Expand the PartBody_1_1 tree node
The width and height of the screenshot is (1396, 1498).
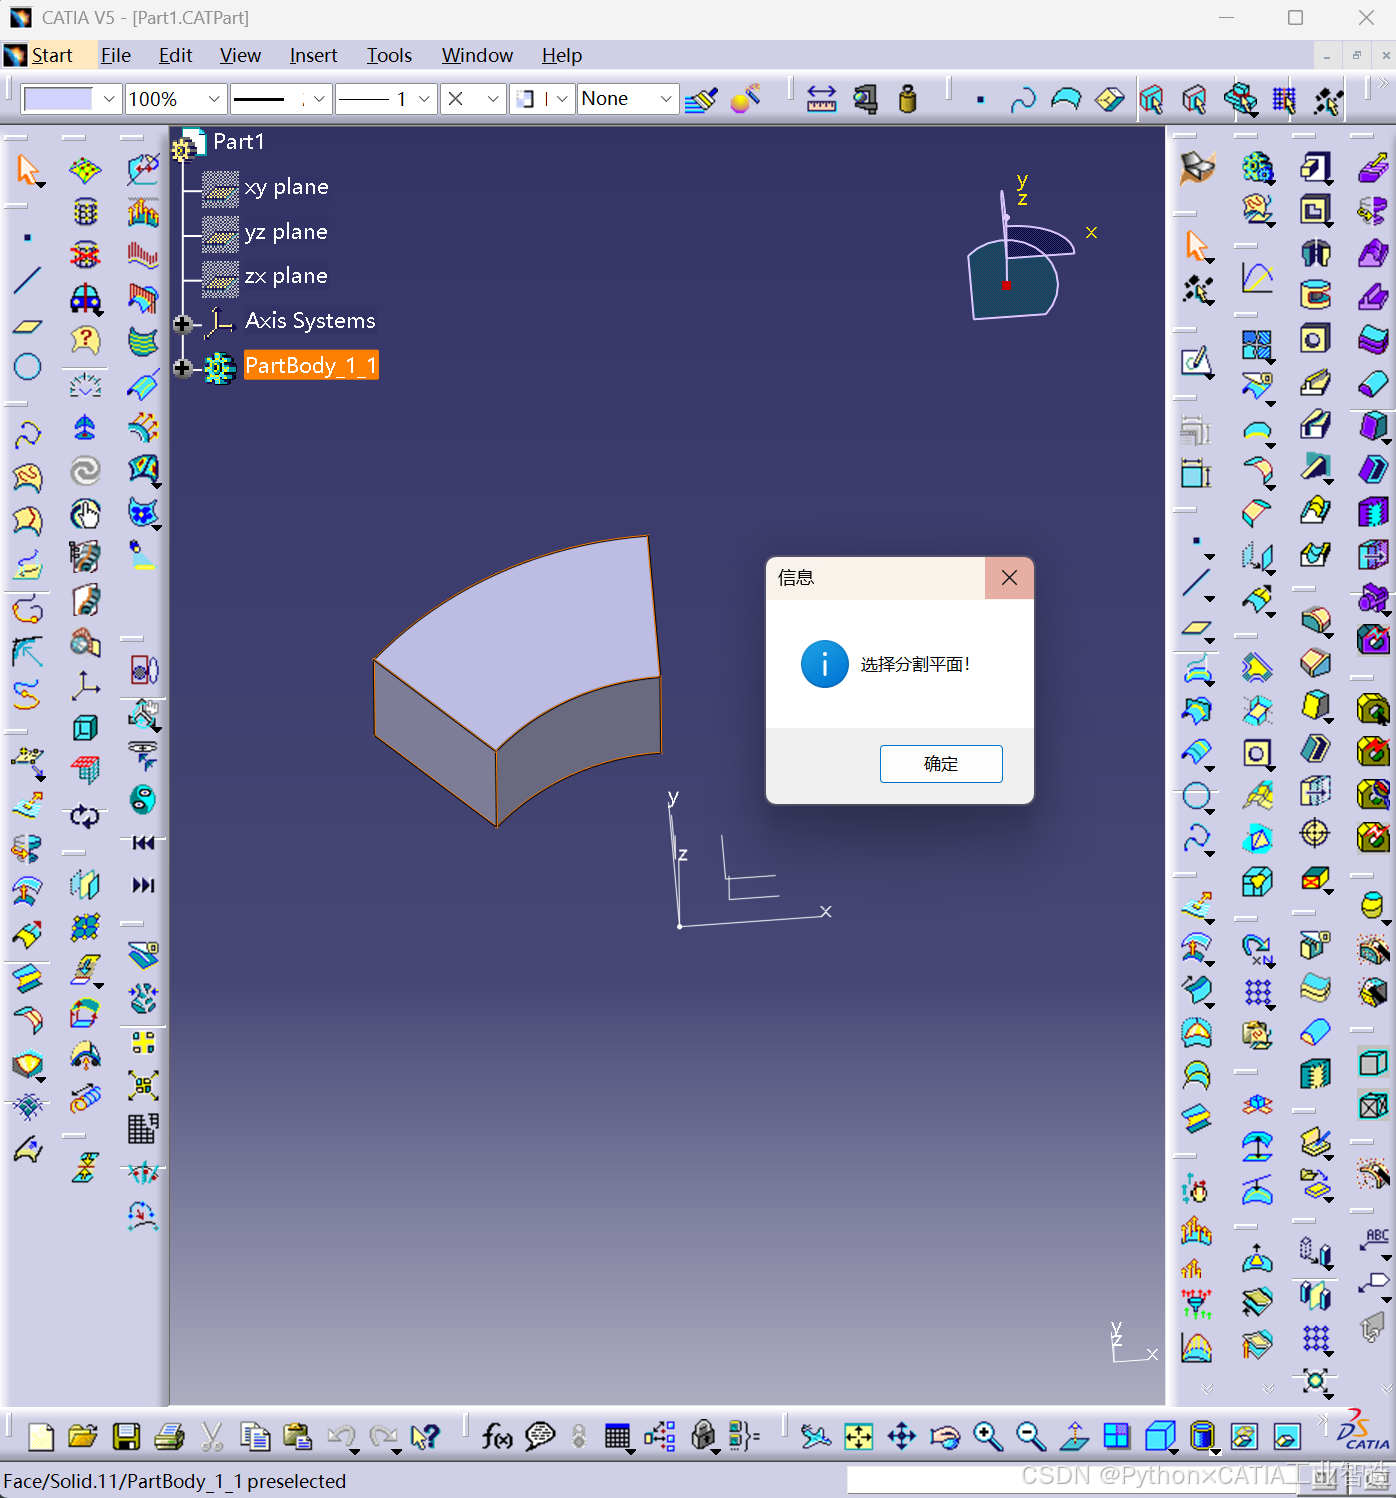click(182, 368)
